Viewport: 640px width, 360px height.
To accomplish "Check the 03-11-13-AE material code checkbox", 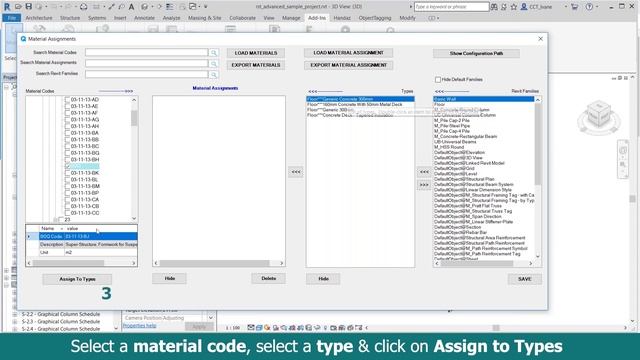I will pyautogui.click(x=67, y=106).
